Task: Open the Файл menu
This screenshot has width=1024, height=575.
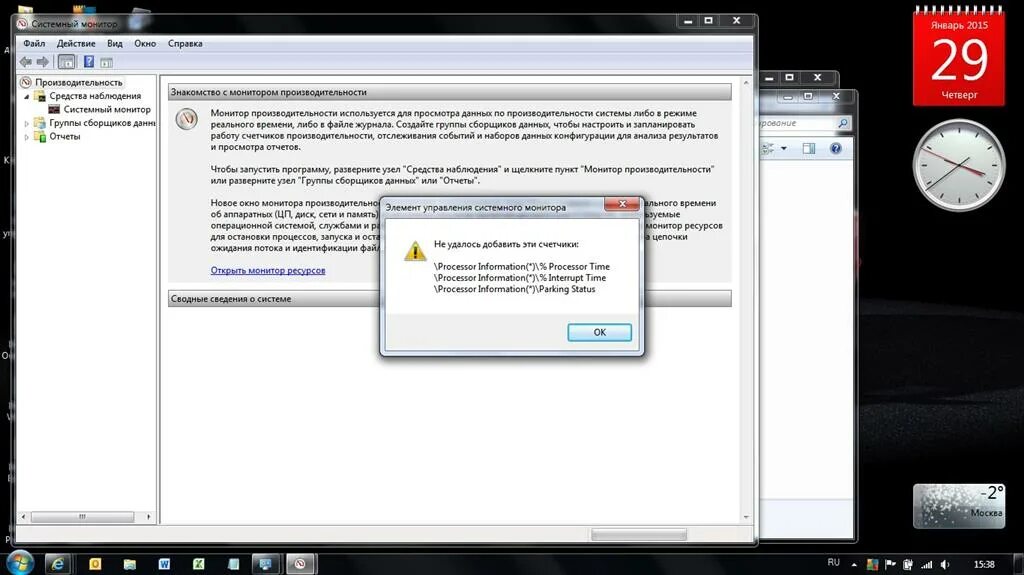Action: (34, 43)
